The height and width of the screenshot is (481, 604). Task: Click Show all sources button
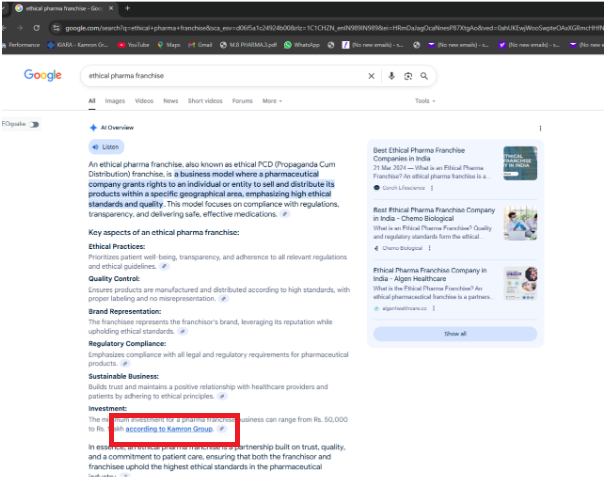click(455, 333)
